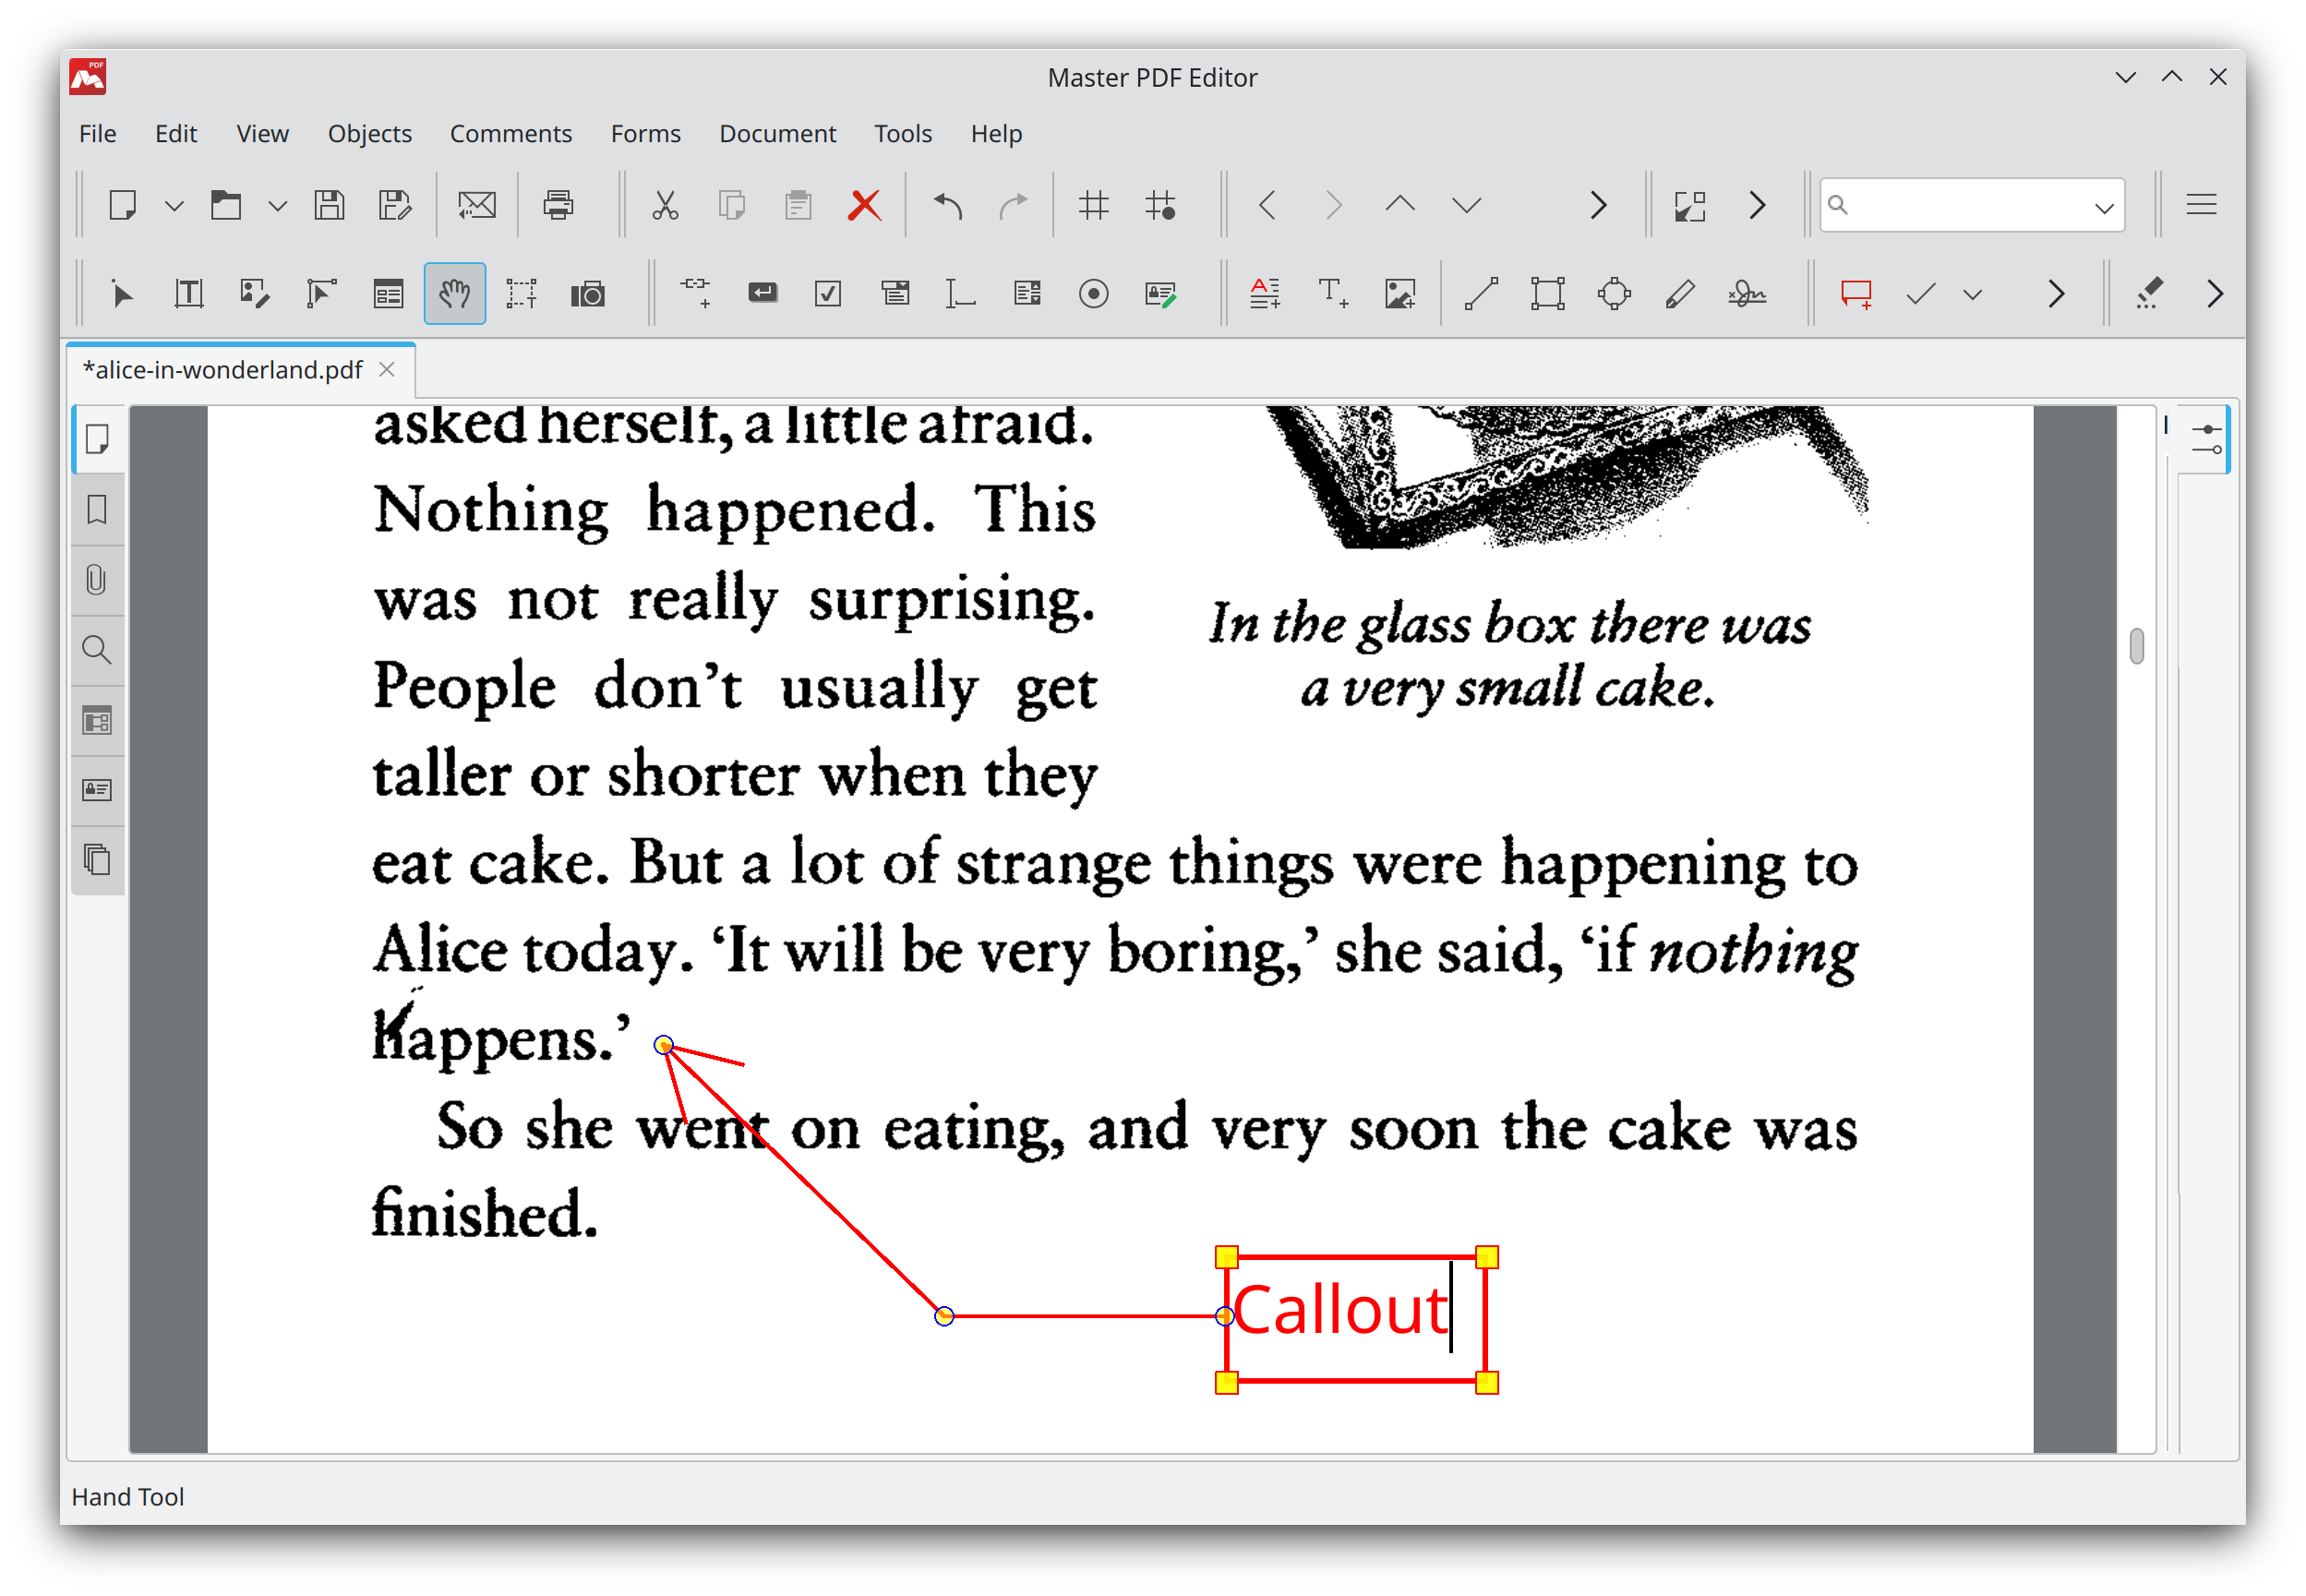Apply a check mark annotation
This screenshot has height=1596, width=2306.
(x=1919, y=293)
